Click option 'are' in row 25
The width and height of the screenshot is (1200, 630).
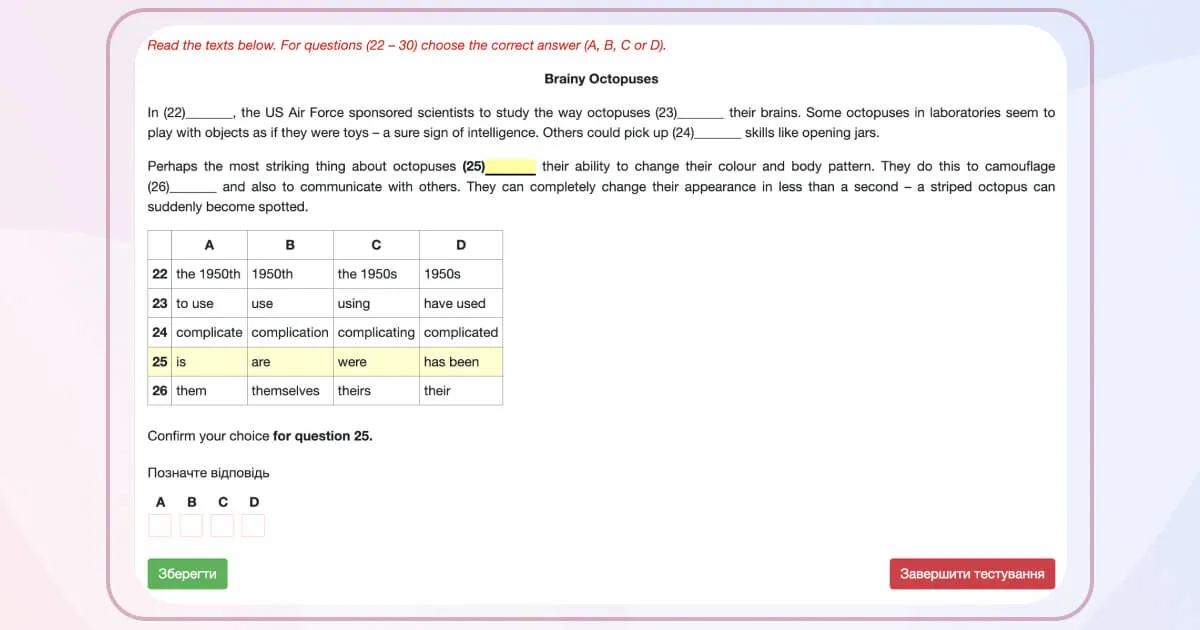click(261, 362)
